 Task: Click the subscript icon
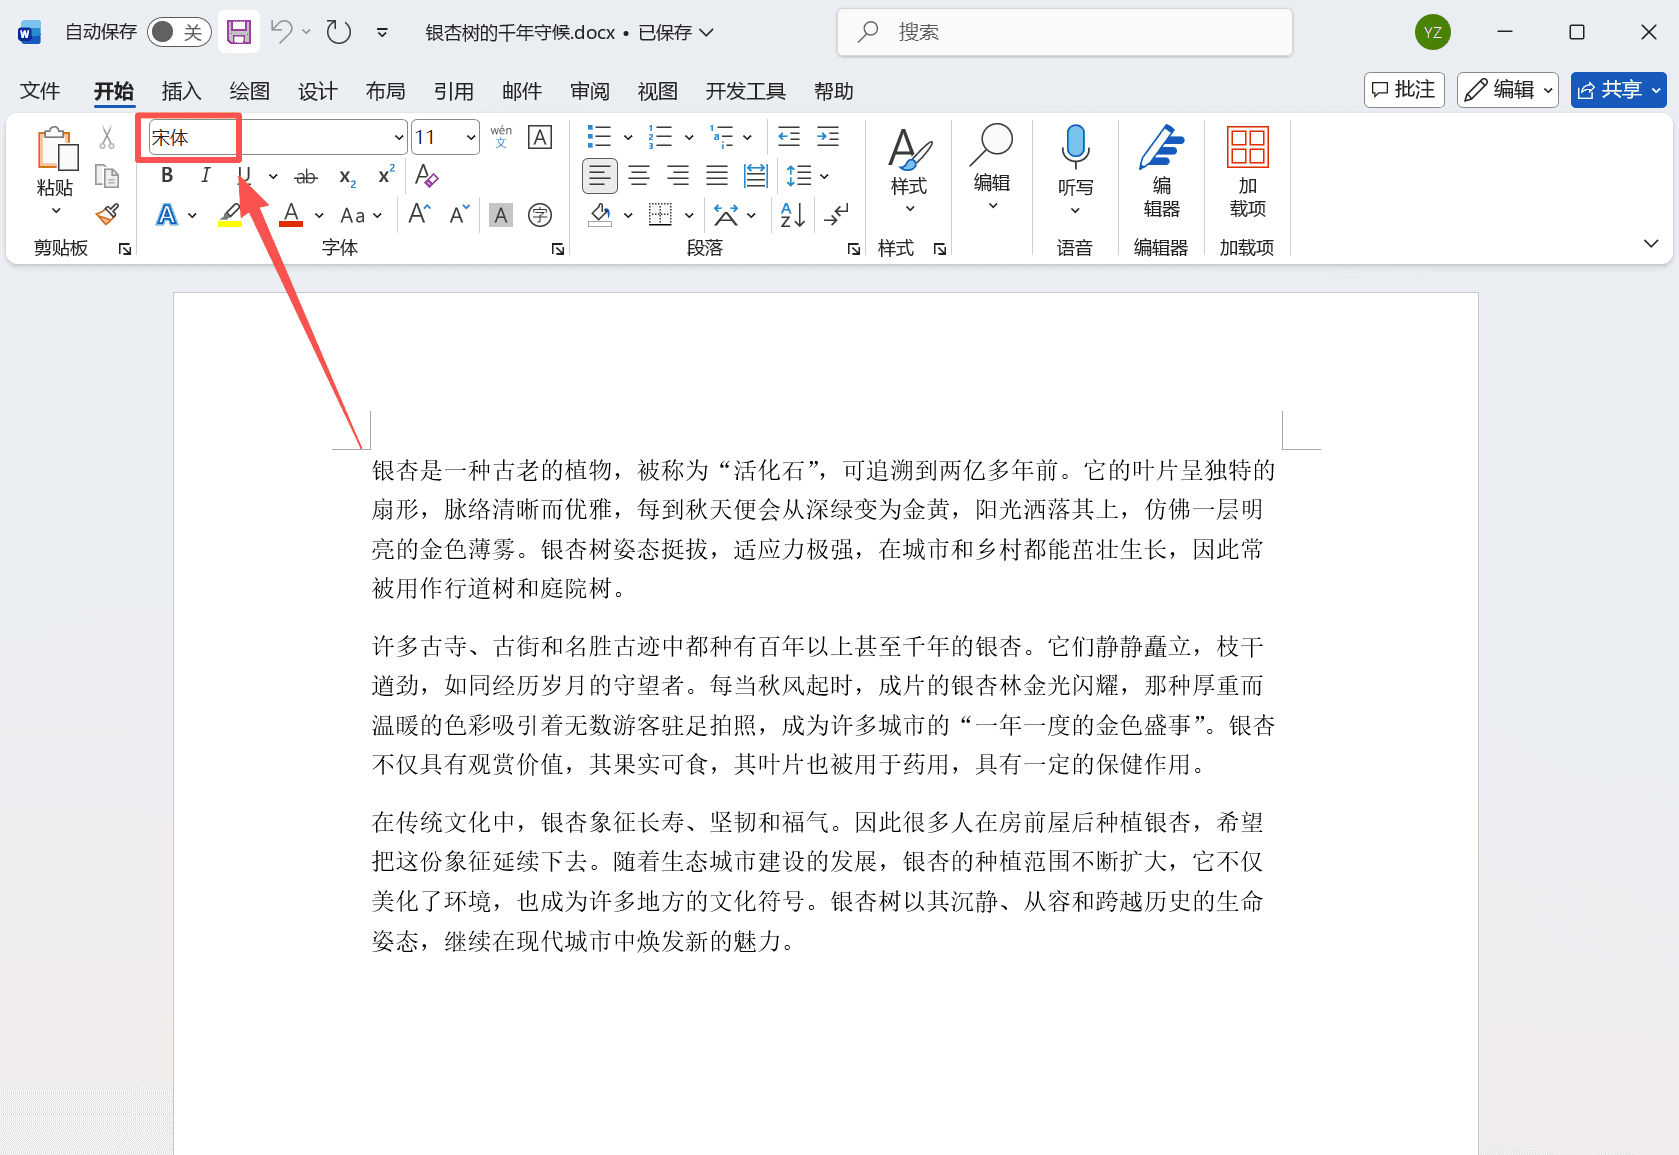(x=345, y=177)
